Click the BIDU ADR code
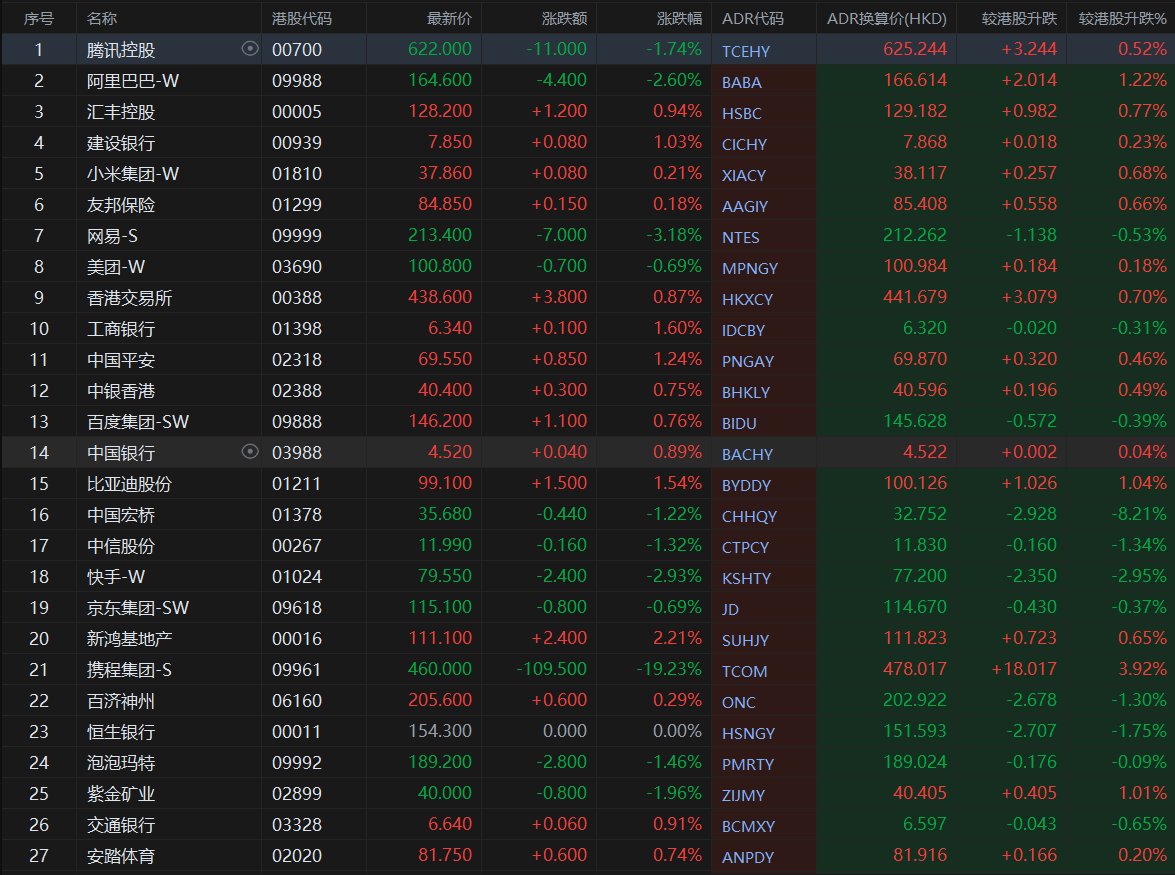The width and height of the screenshot is (1175, 875). (x=739, y=424)
